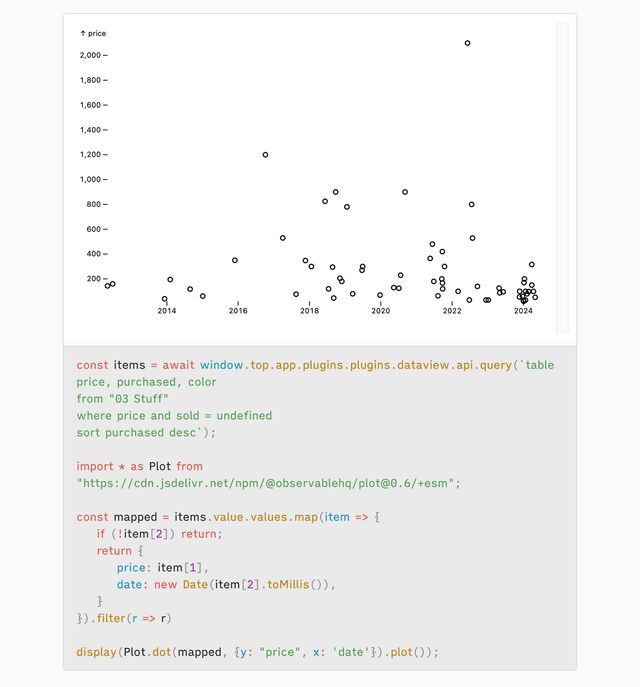Click the lone data point above 2016
Viewport: 640px width, 687px height.
[235, 260]
